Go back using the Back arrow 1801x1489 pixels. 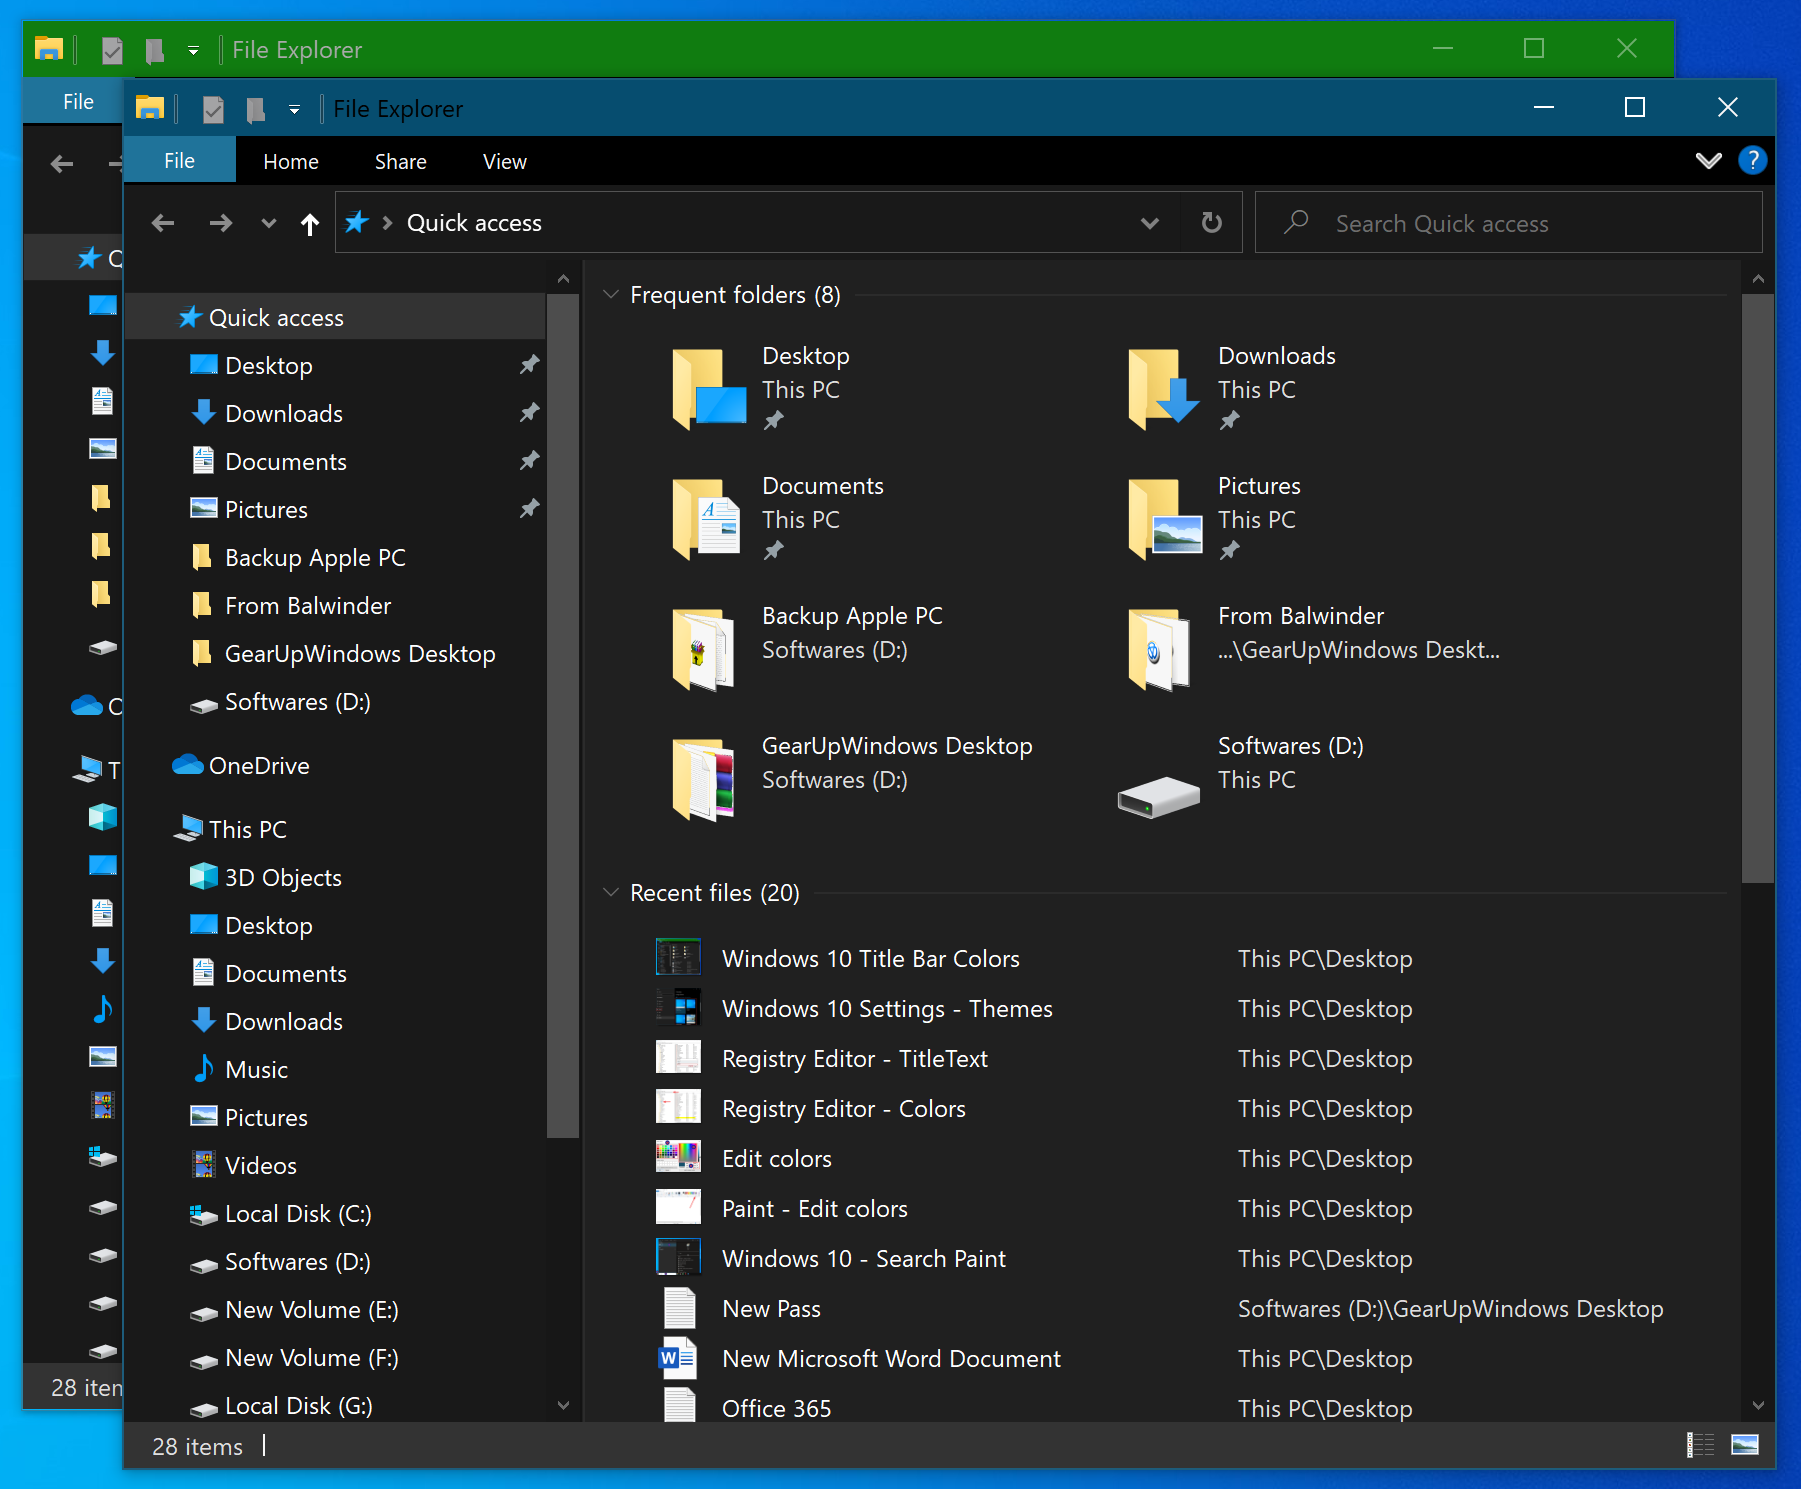[x=163, y=223]
